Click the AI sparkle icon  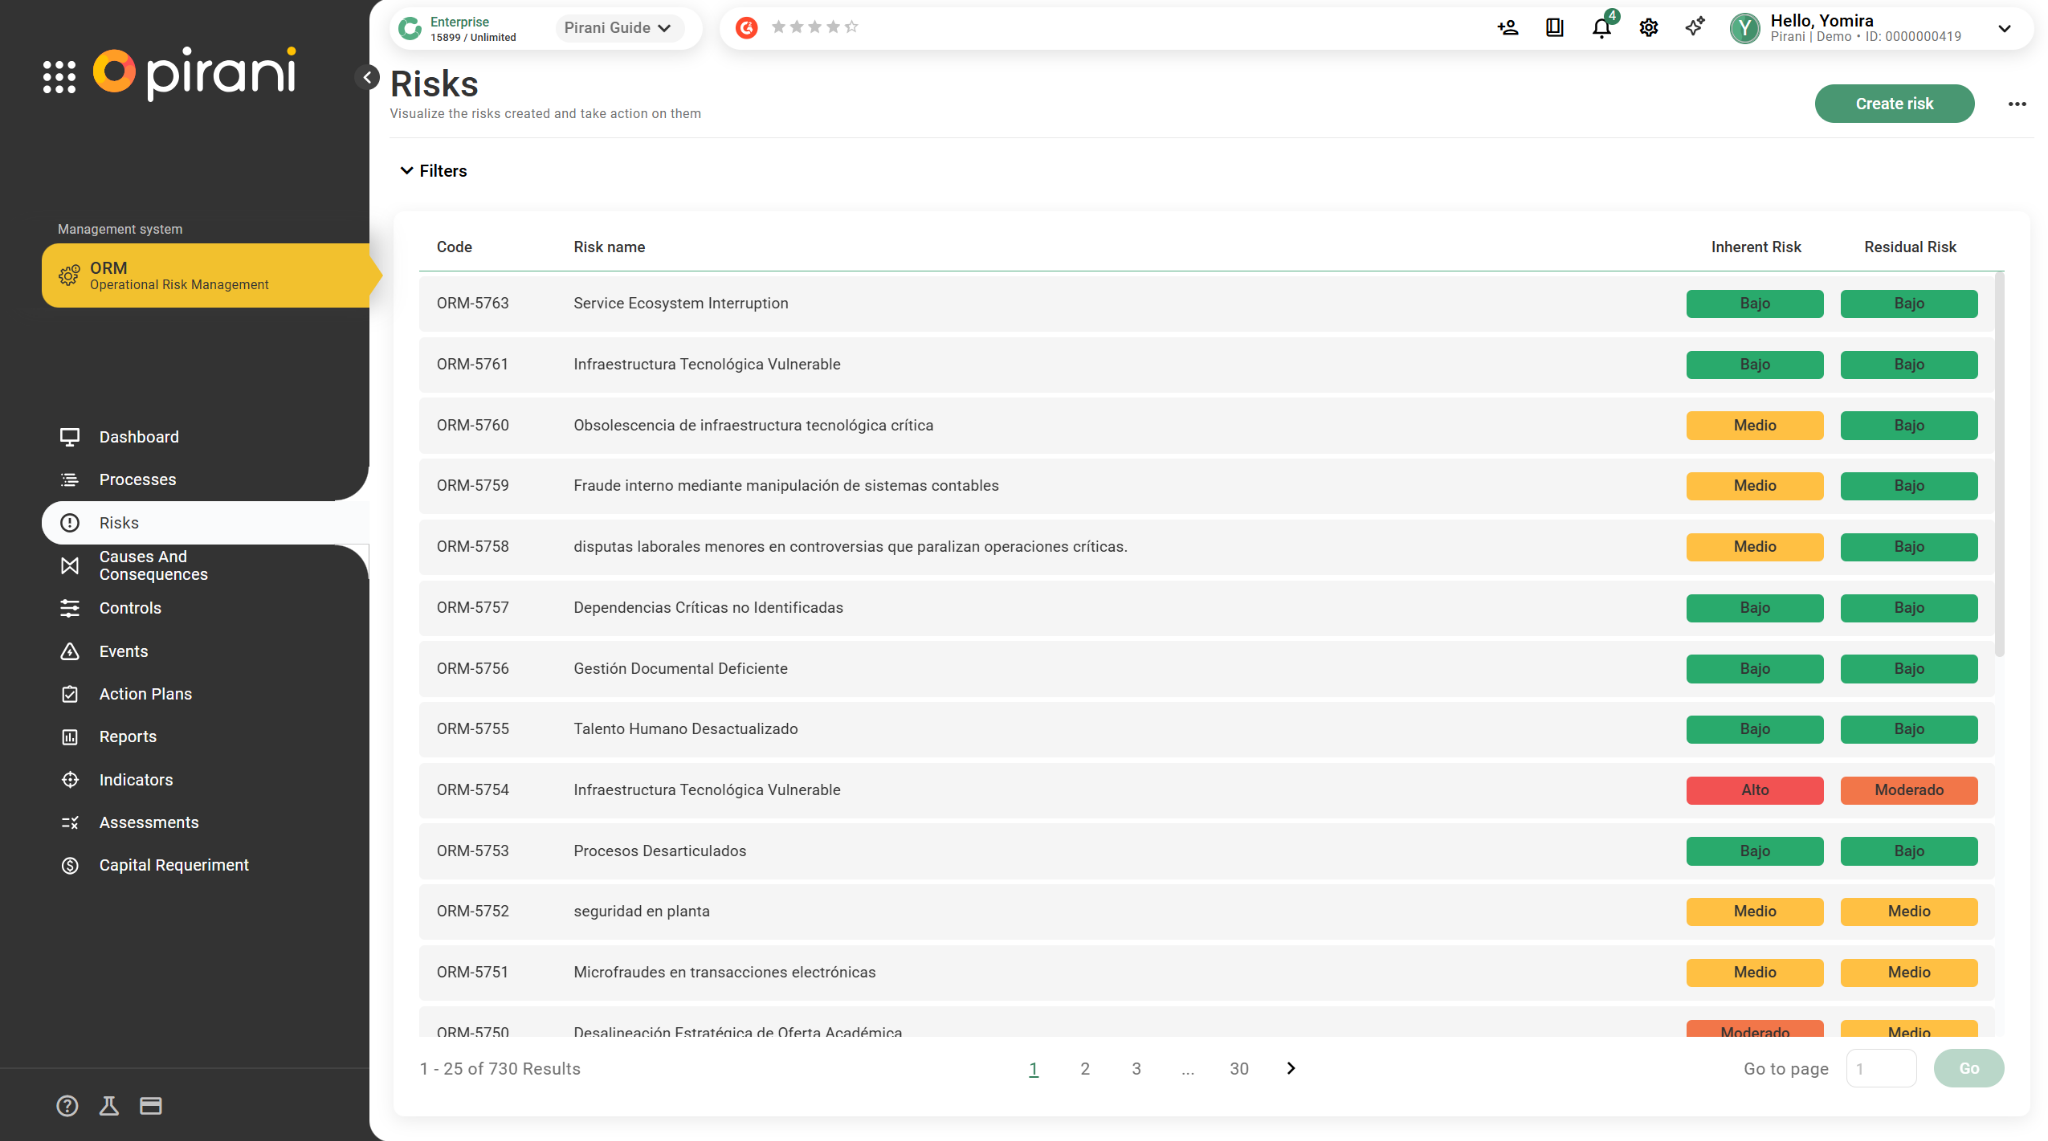tap(1695, 28)
